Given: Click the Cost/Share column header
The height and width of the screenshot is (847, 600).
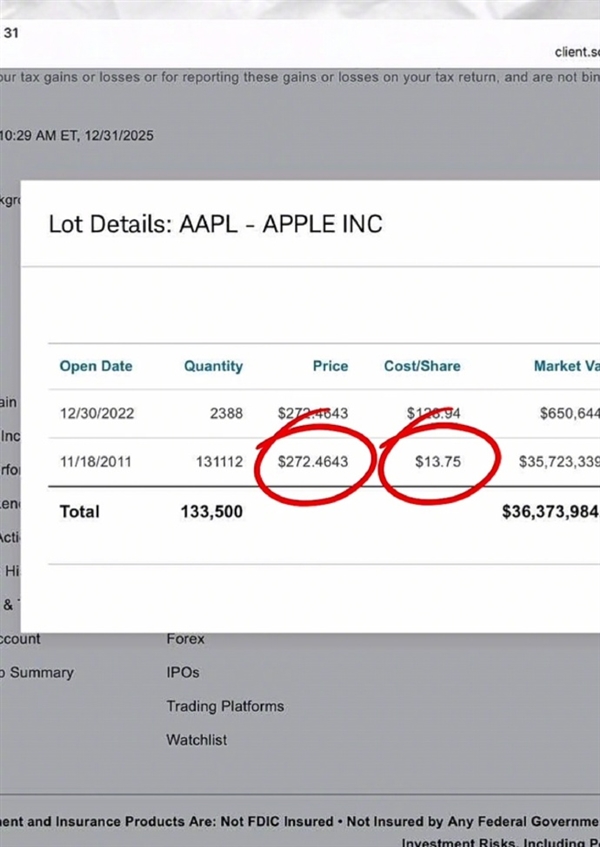Looking at the screenshot, I should (422, 366).
